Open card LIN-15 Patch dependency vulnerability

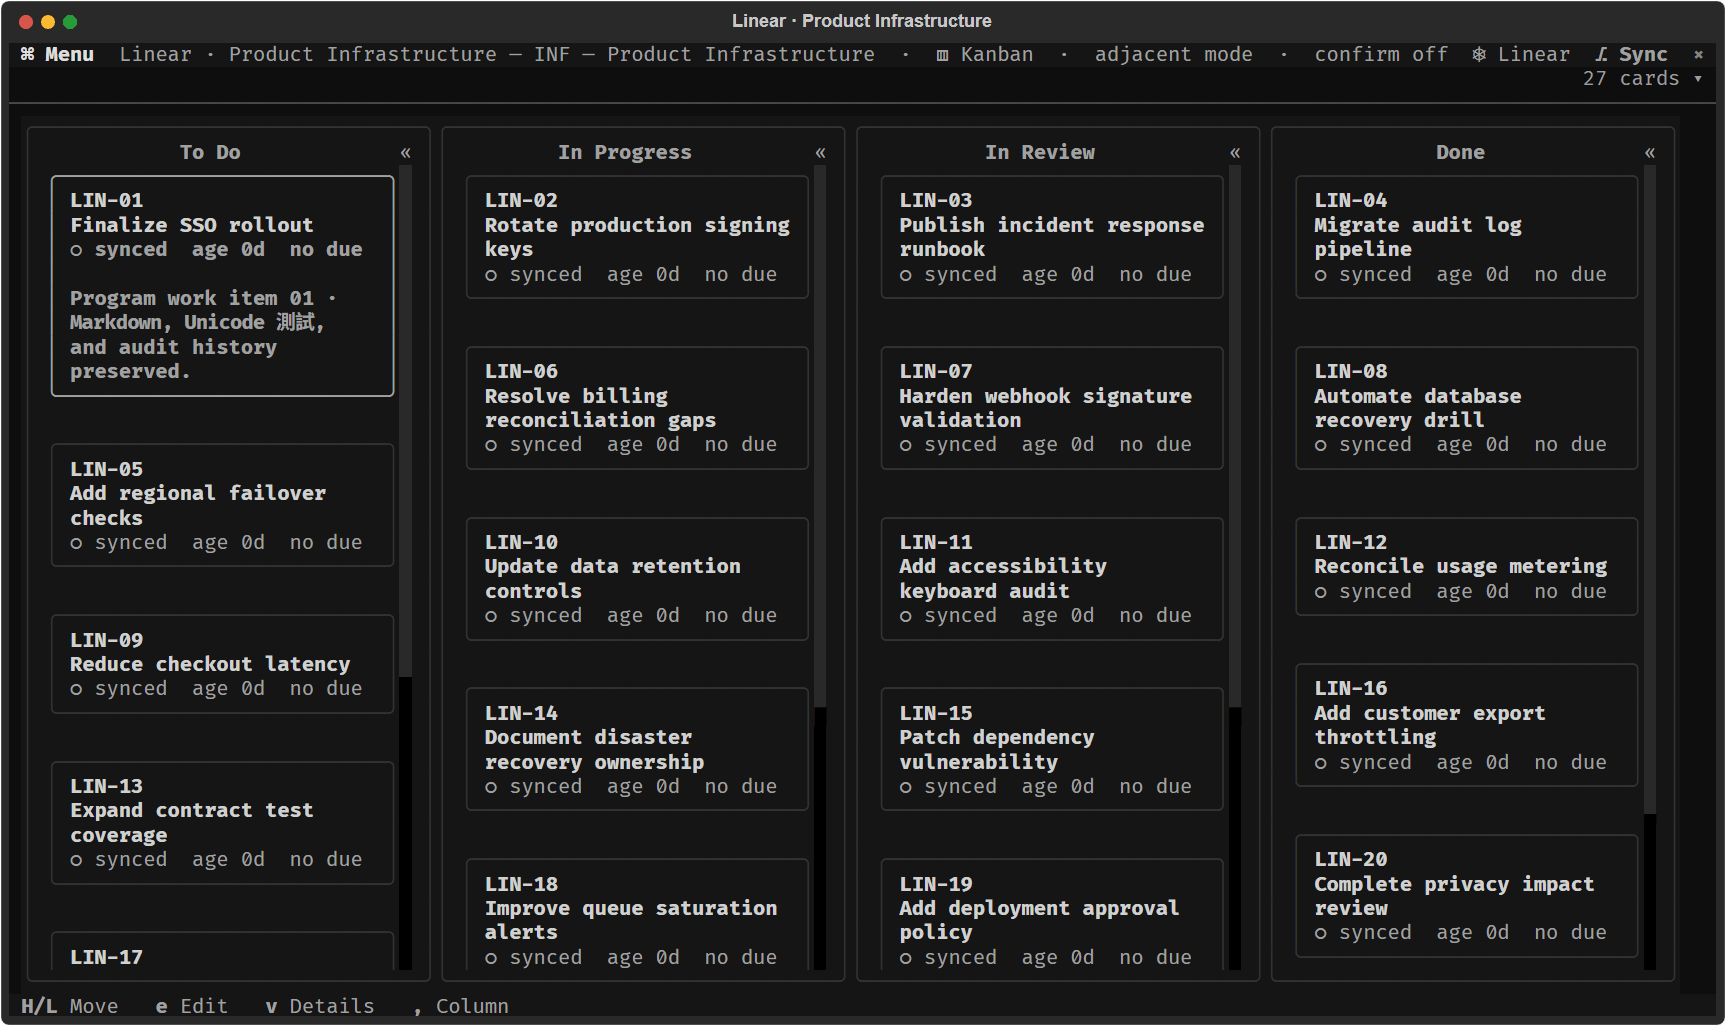1052,749
